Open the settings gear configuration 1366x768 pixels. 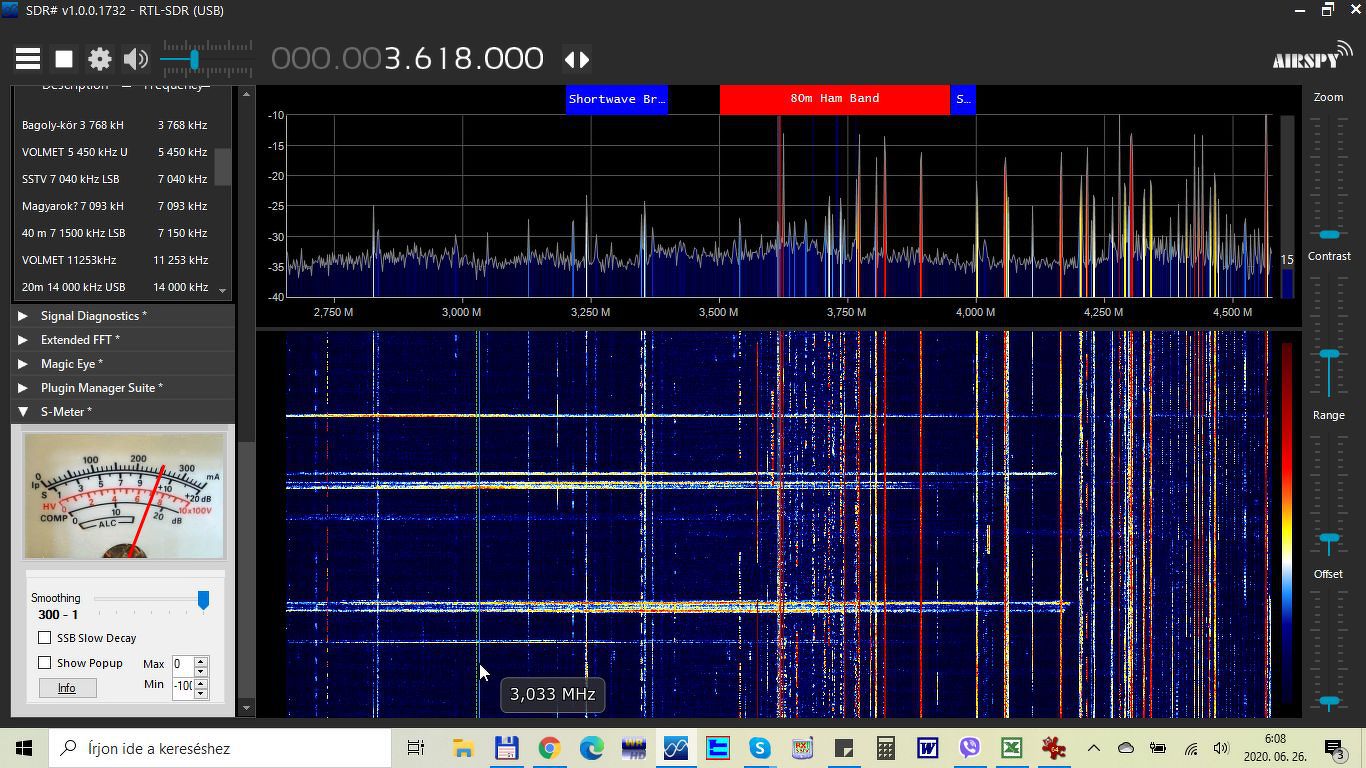pyautogui.click(x=100, y=59)
